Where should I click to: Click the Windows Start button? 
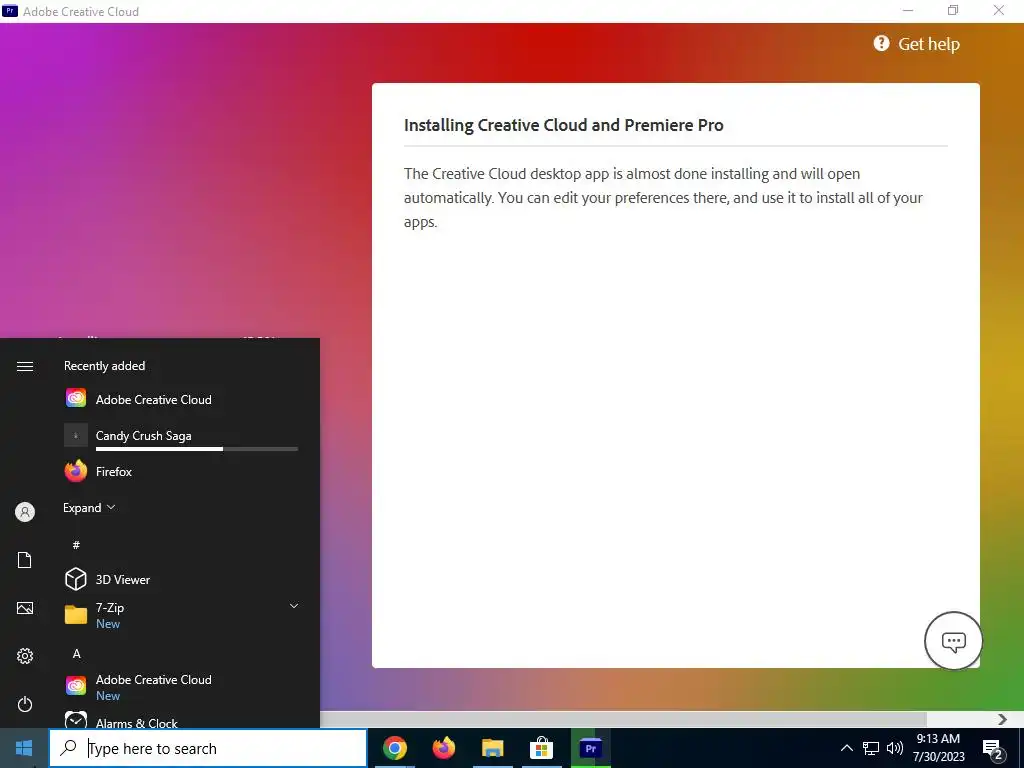tap(24, 748)
